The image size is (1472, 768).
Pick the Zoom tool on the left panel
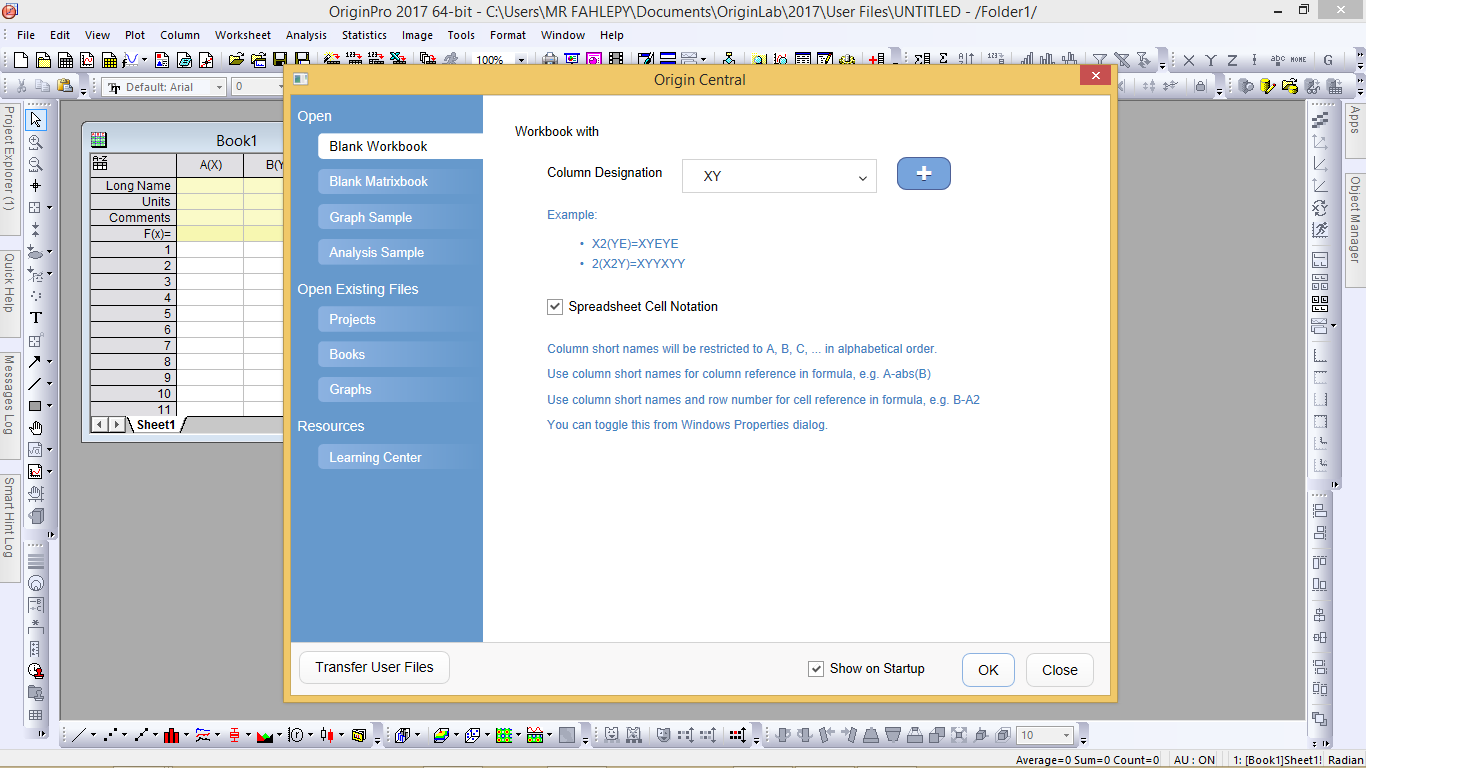tap(36, 141)
